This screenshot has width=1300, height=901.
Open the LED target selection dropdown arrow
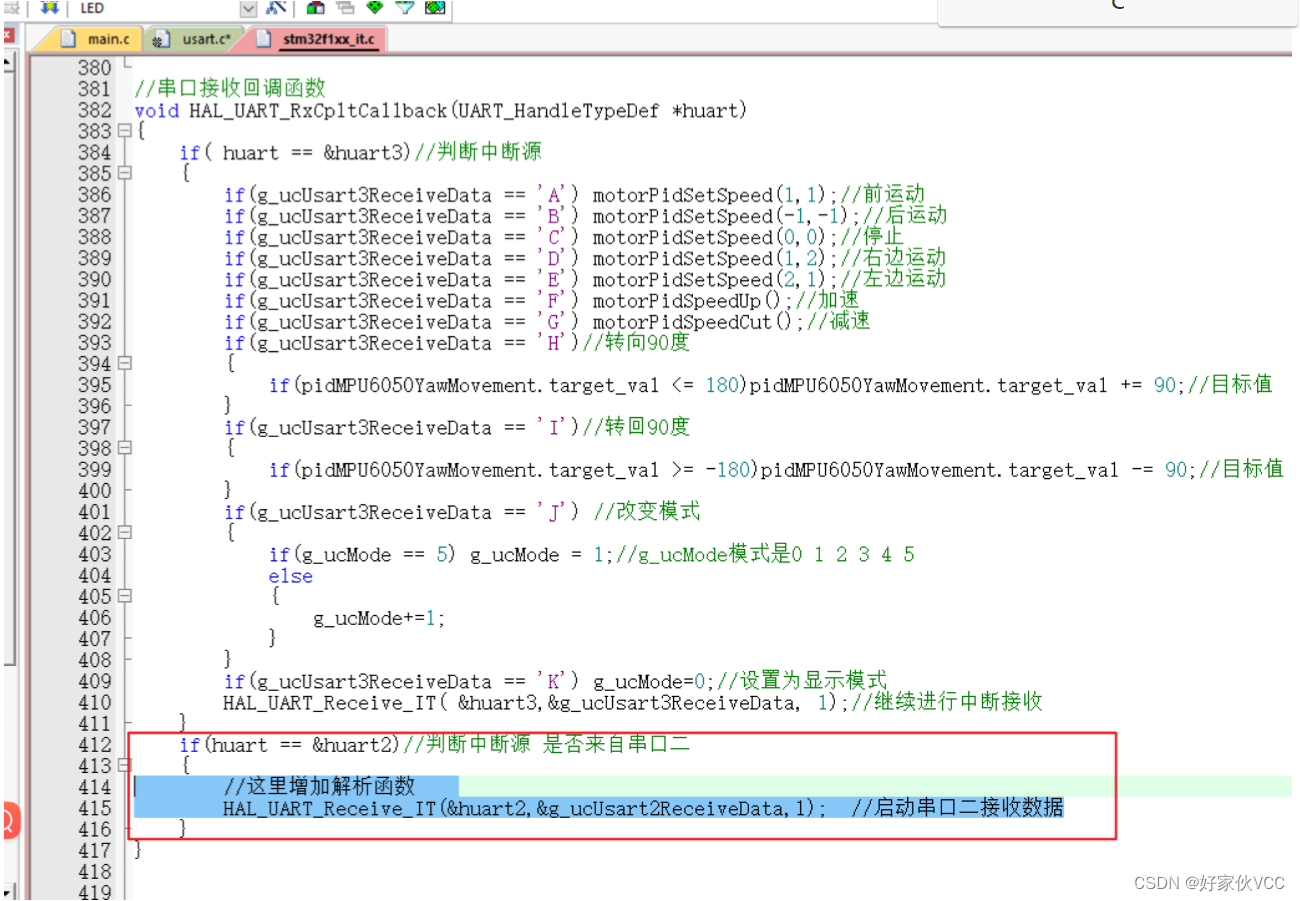click(249, 8)
